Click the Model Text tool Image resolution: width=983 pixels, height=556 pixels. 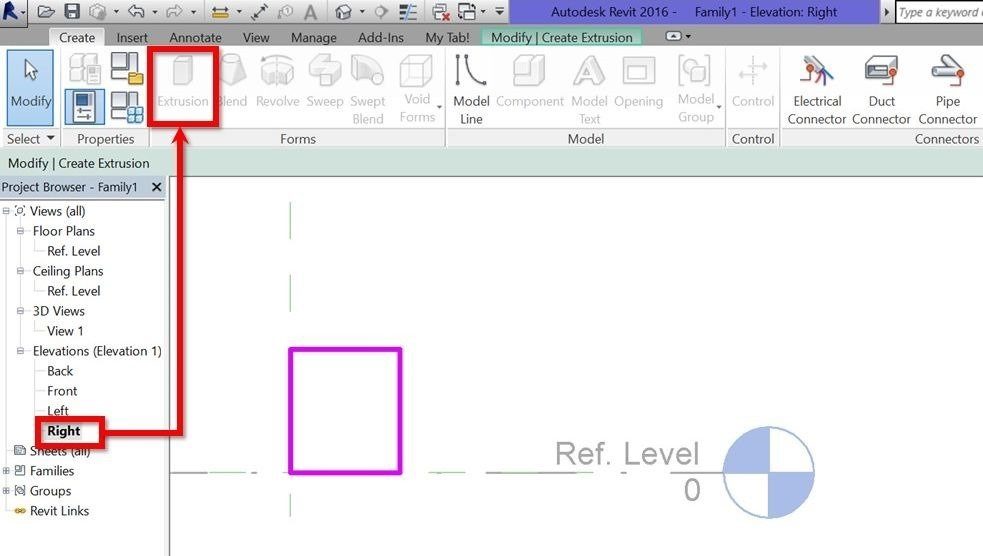(x=589, y=90)
